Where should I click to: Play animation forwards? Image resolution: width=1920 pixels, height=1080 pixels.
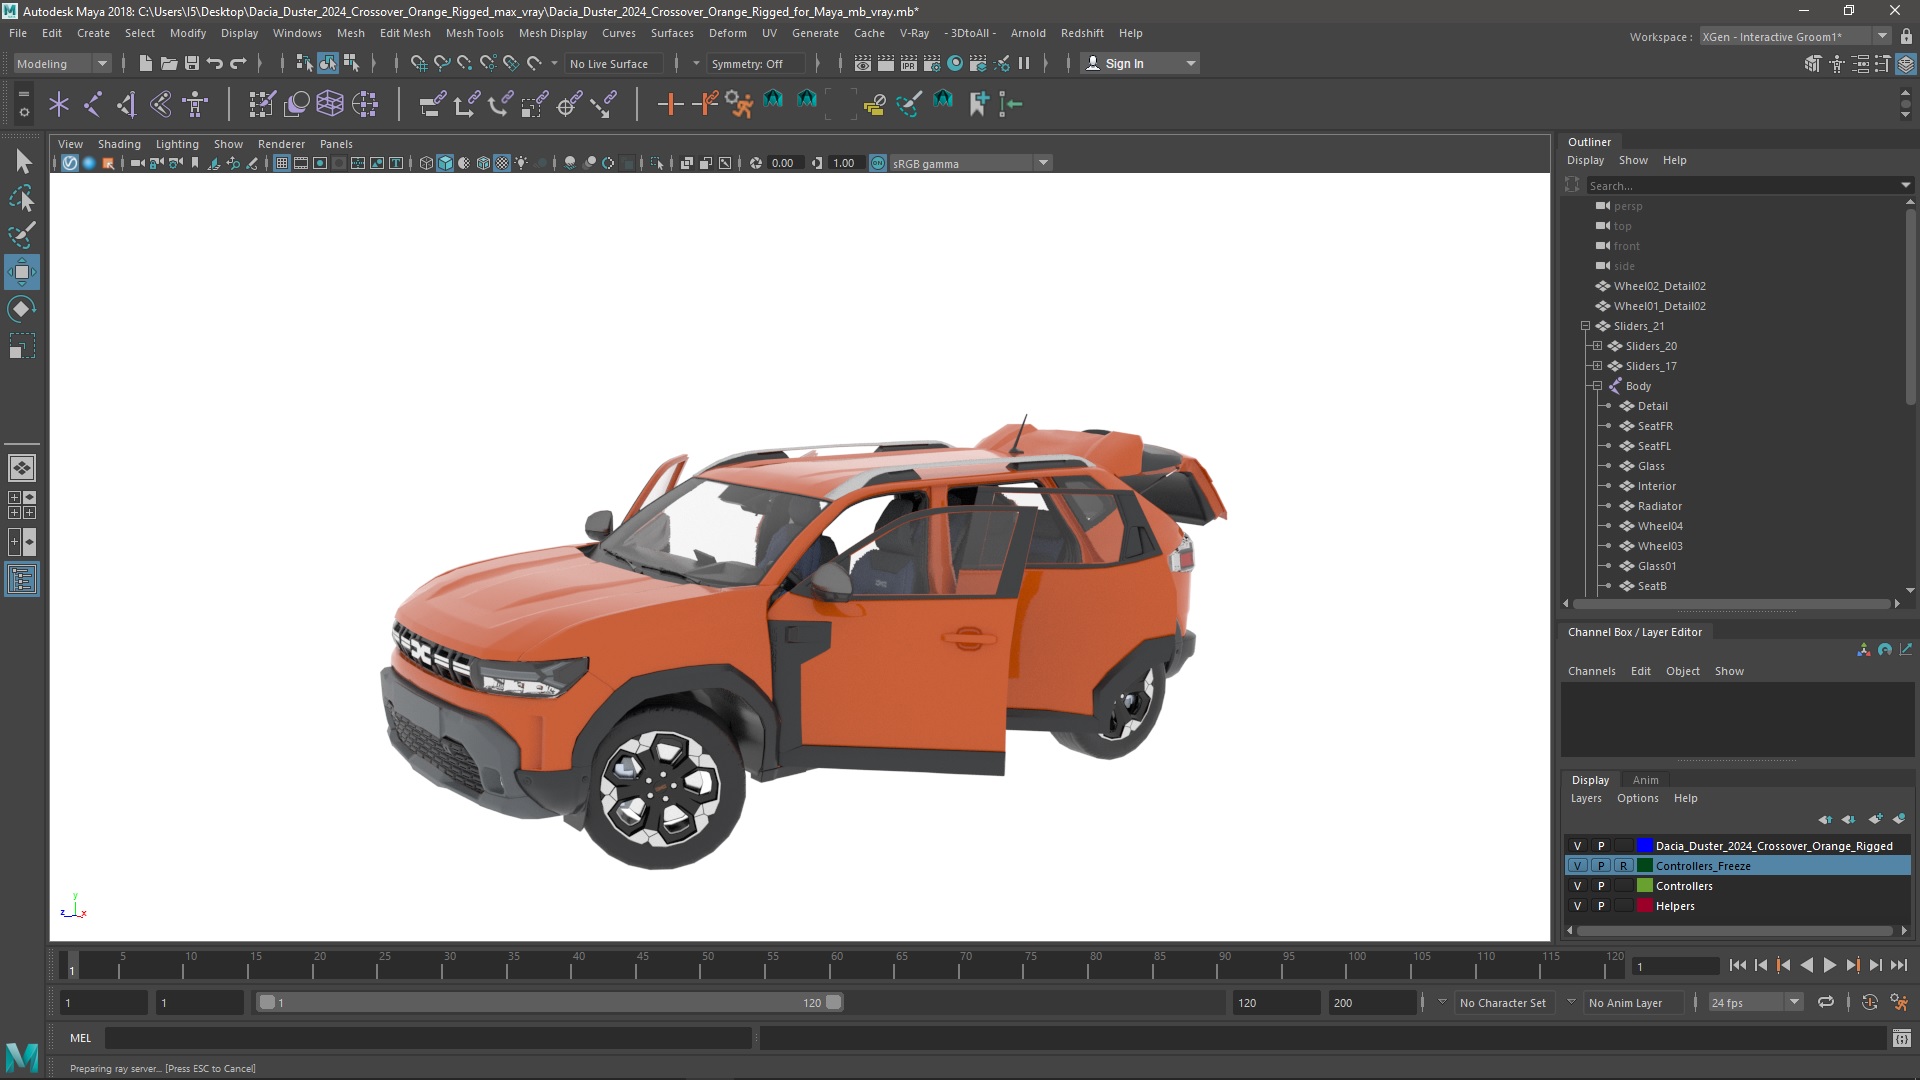pyautogui.click(x=1830, y=966)
